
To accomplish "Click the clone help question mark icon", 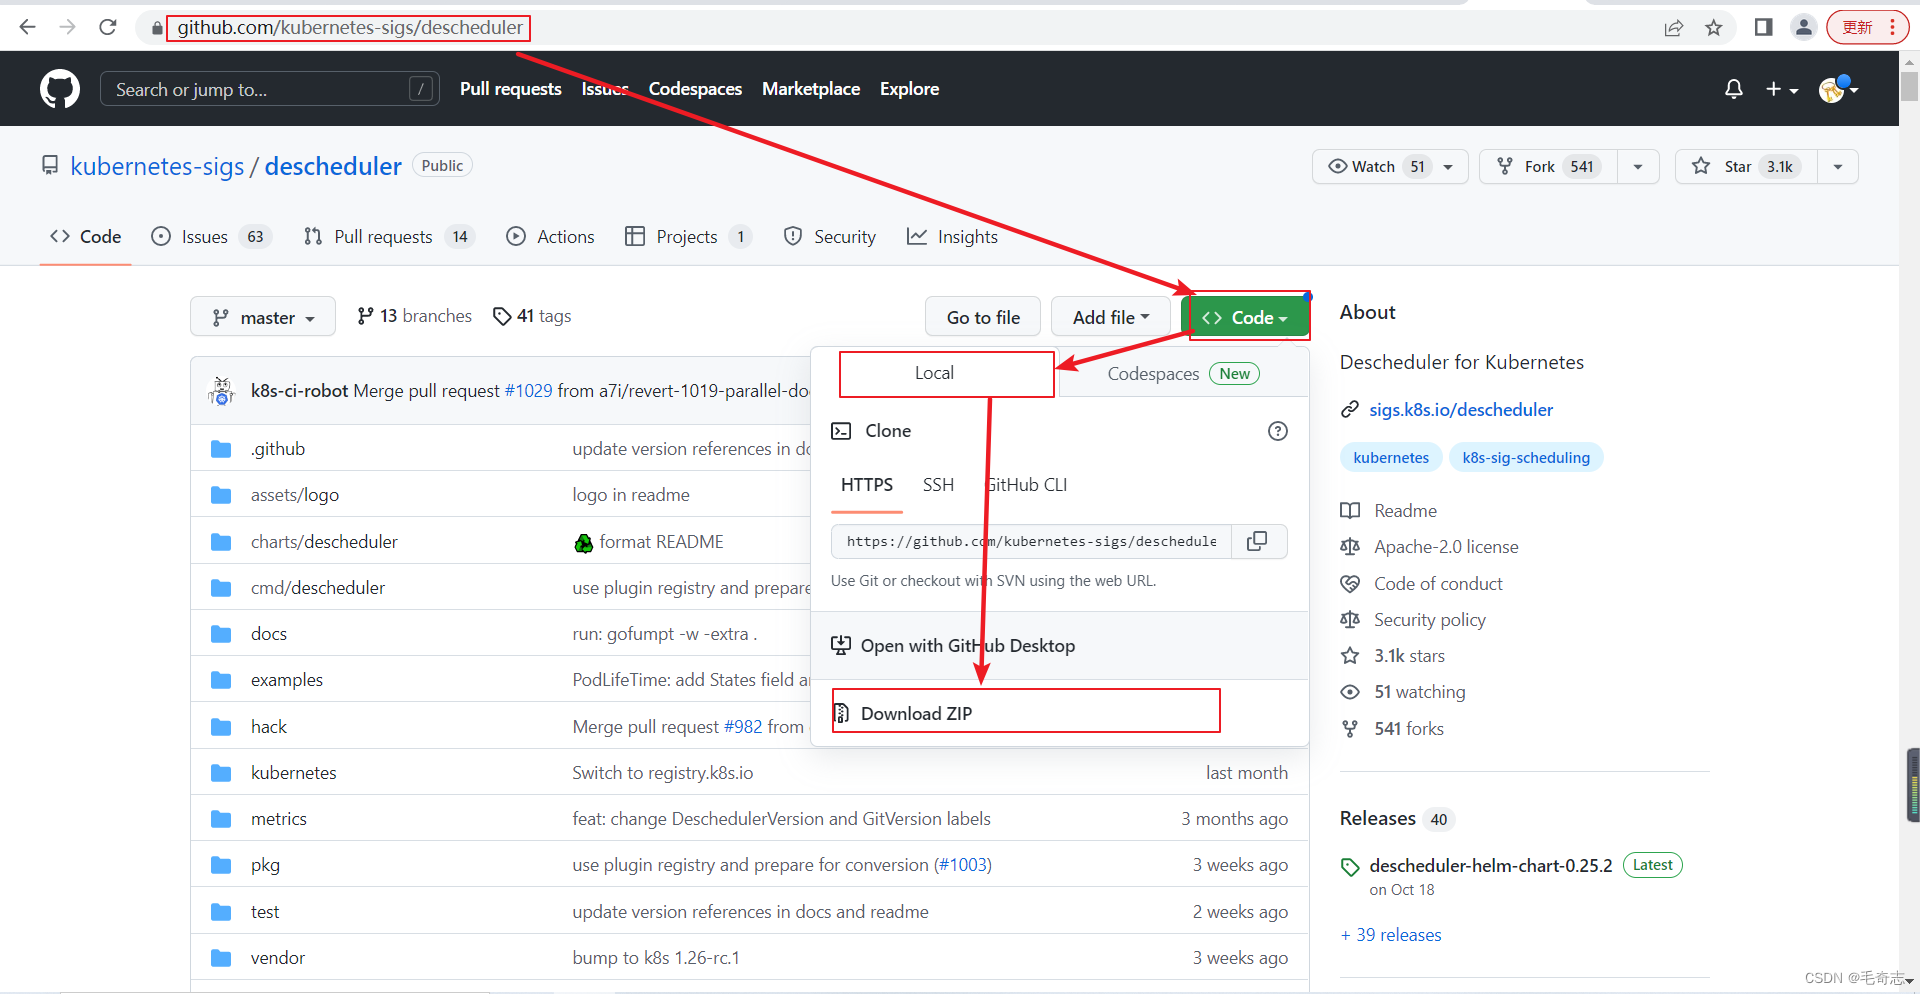I will pos(1278,431).
